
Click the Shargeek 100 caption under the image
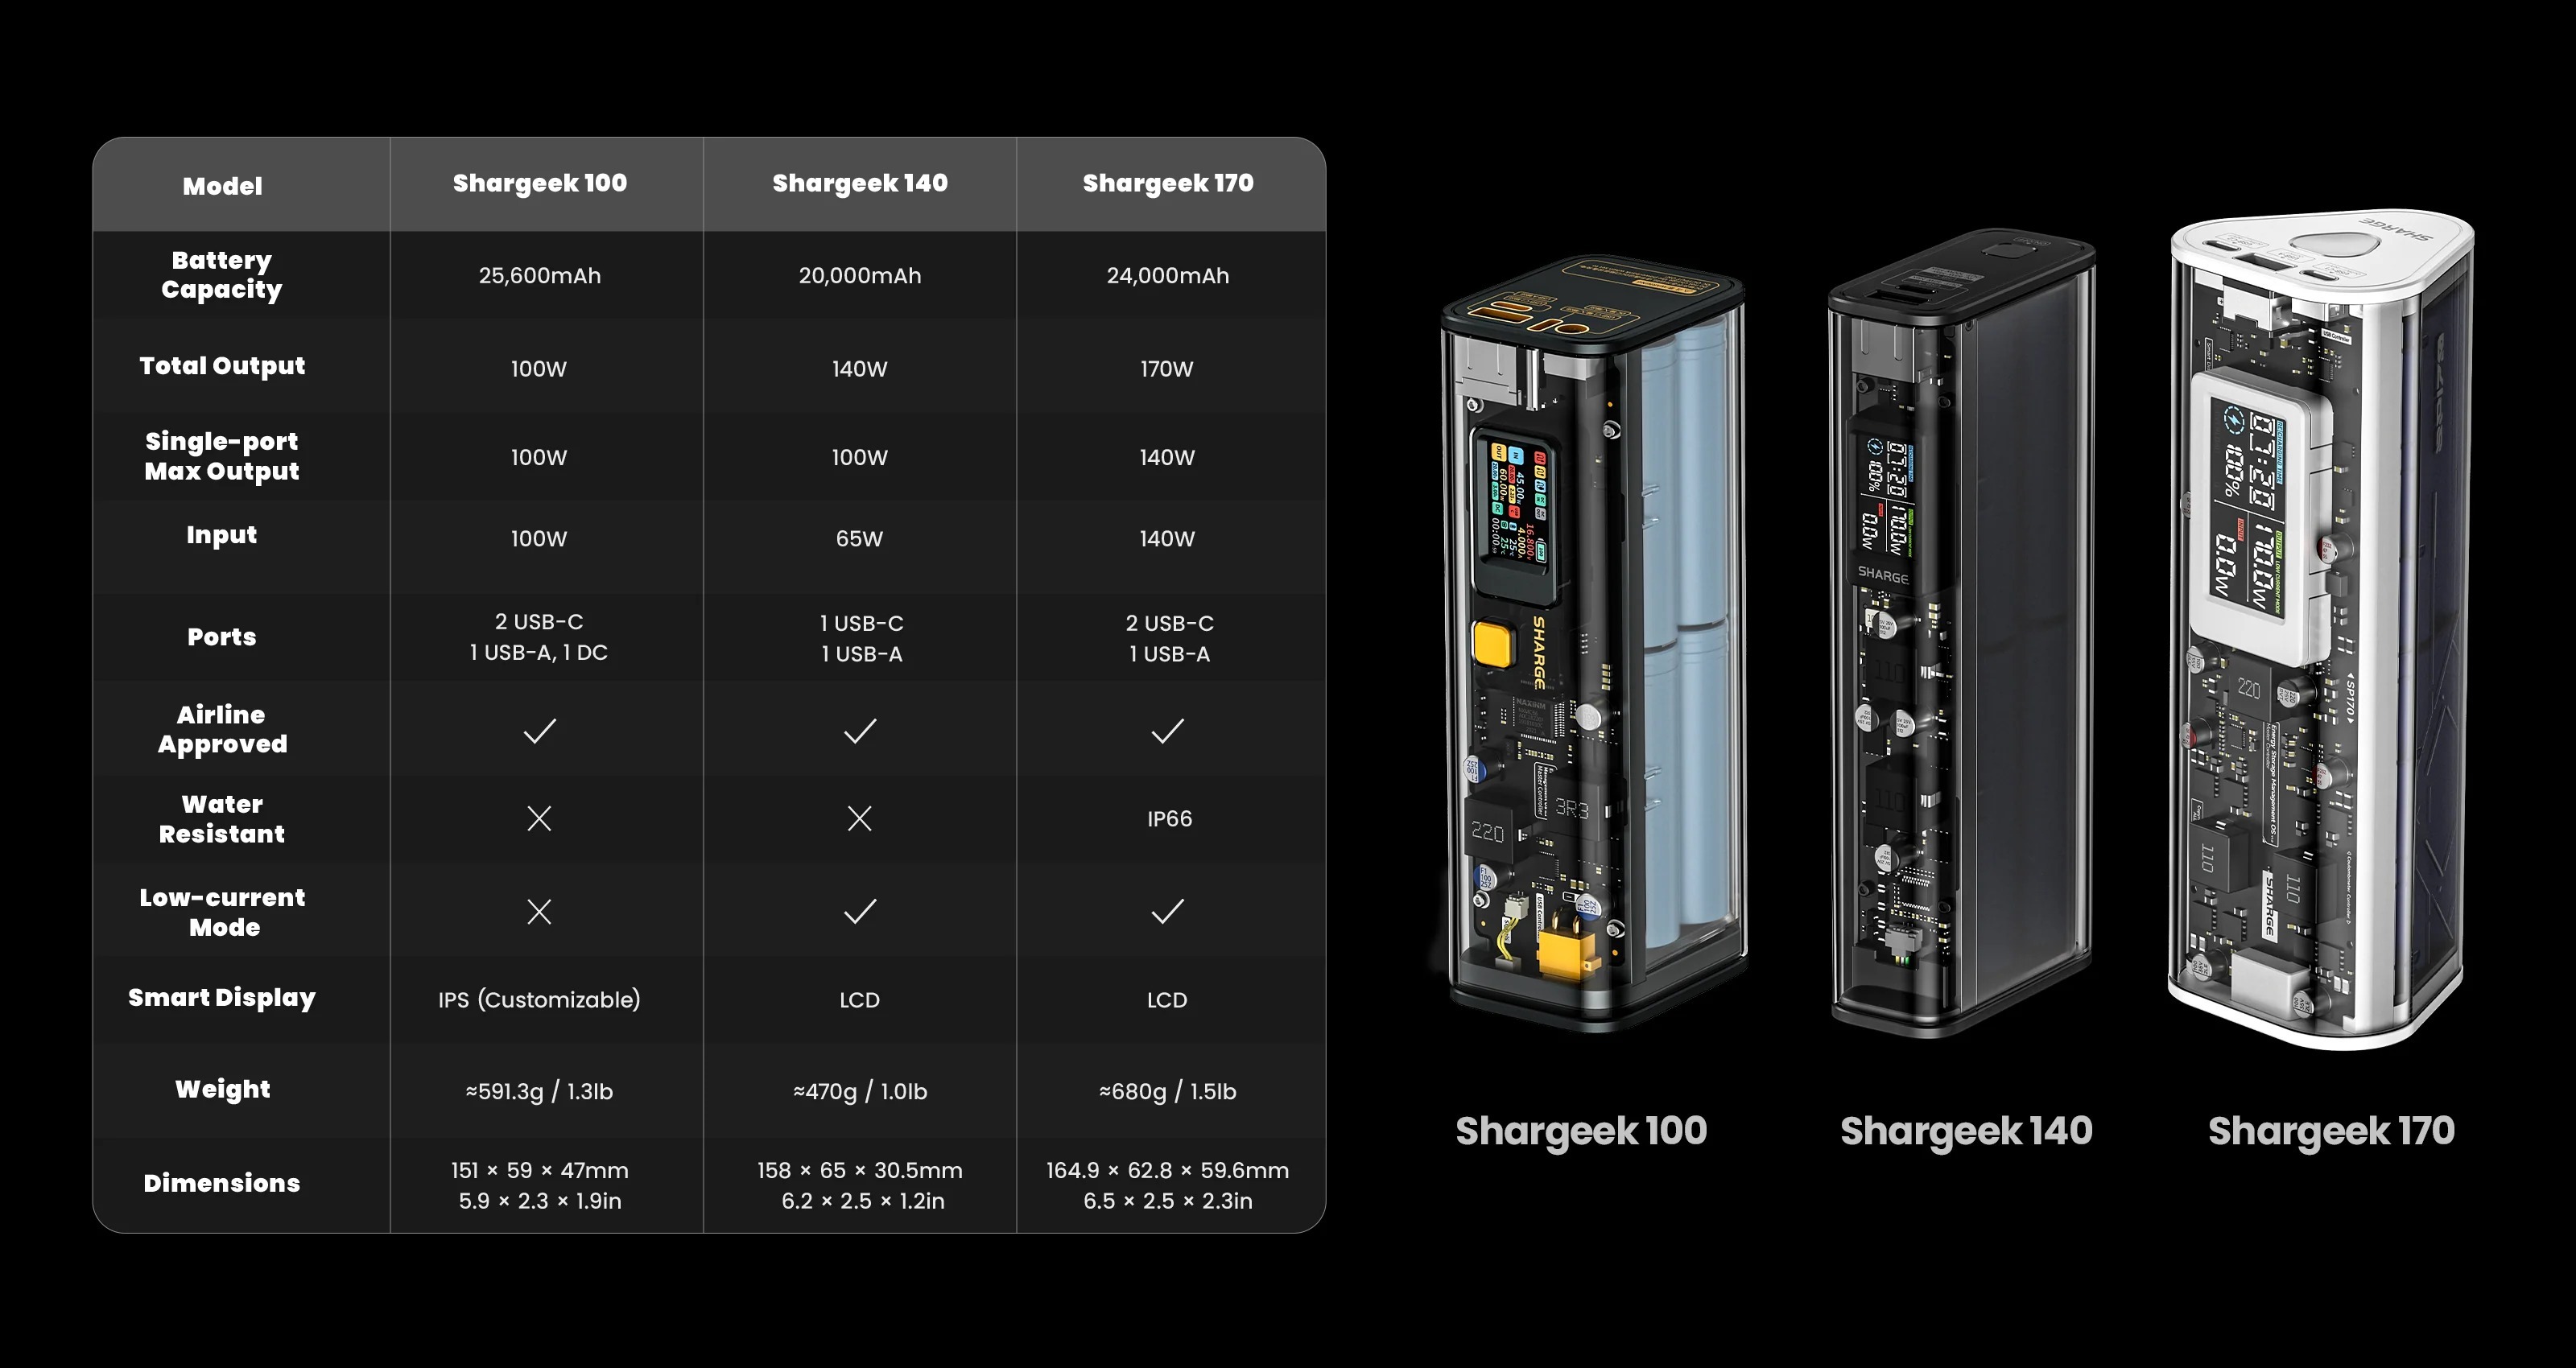[1580, 1130]
